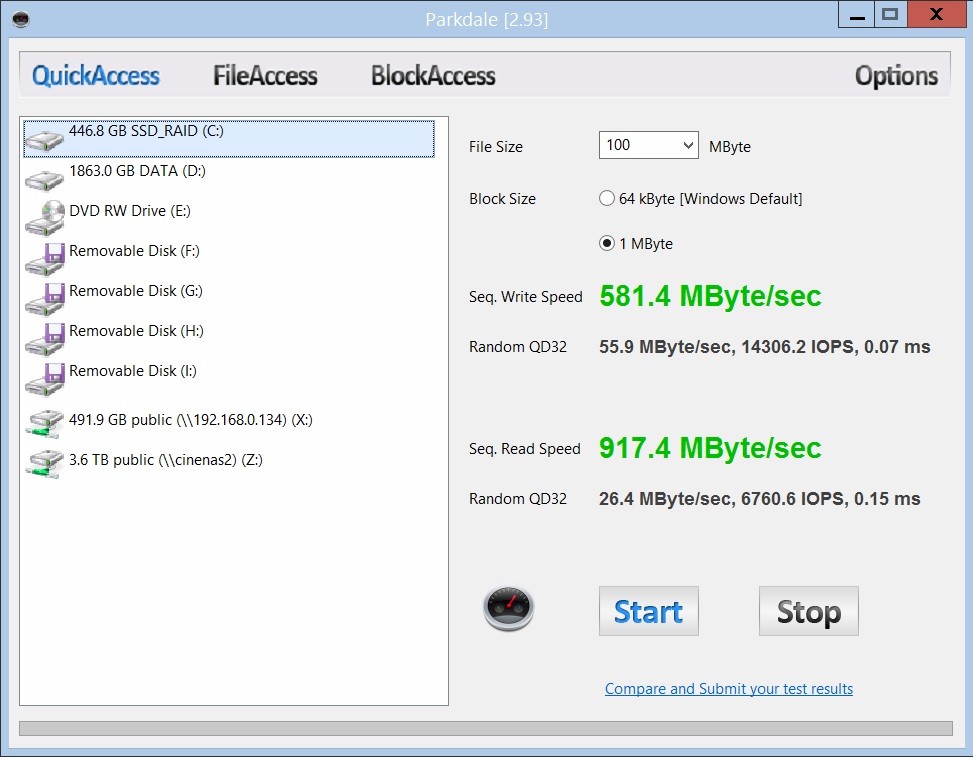
Task: Click the DATA (D:) hard drive icon
Action: [x=44, y=180]
